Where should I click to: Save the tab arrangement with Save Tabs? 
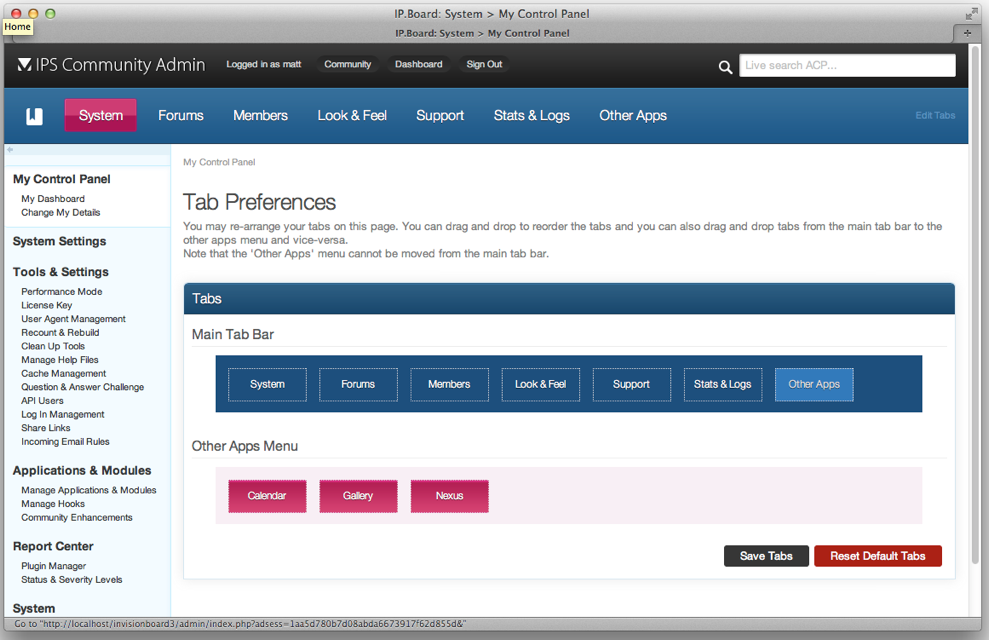pos(766,556)
